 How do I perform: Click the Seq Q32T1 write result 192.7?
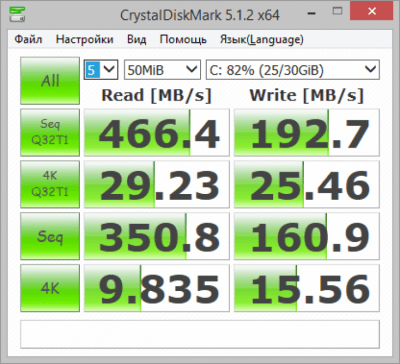[x=307, y=132]
